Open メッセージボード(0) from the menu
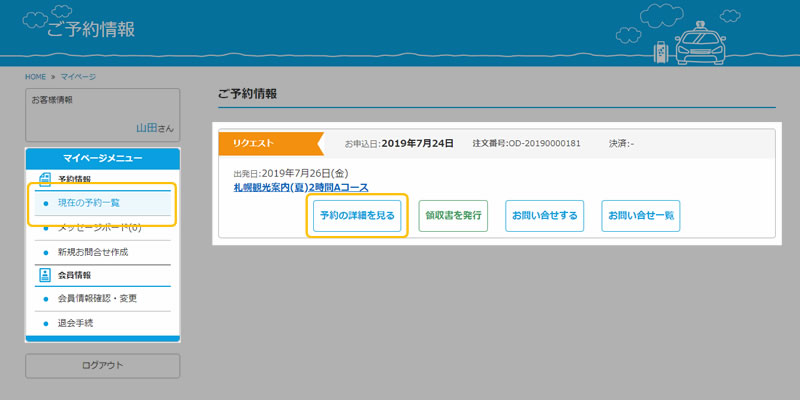800x400 pixels. click(x=102, y=228)
